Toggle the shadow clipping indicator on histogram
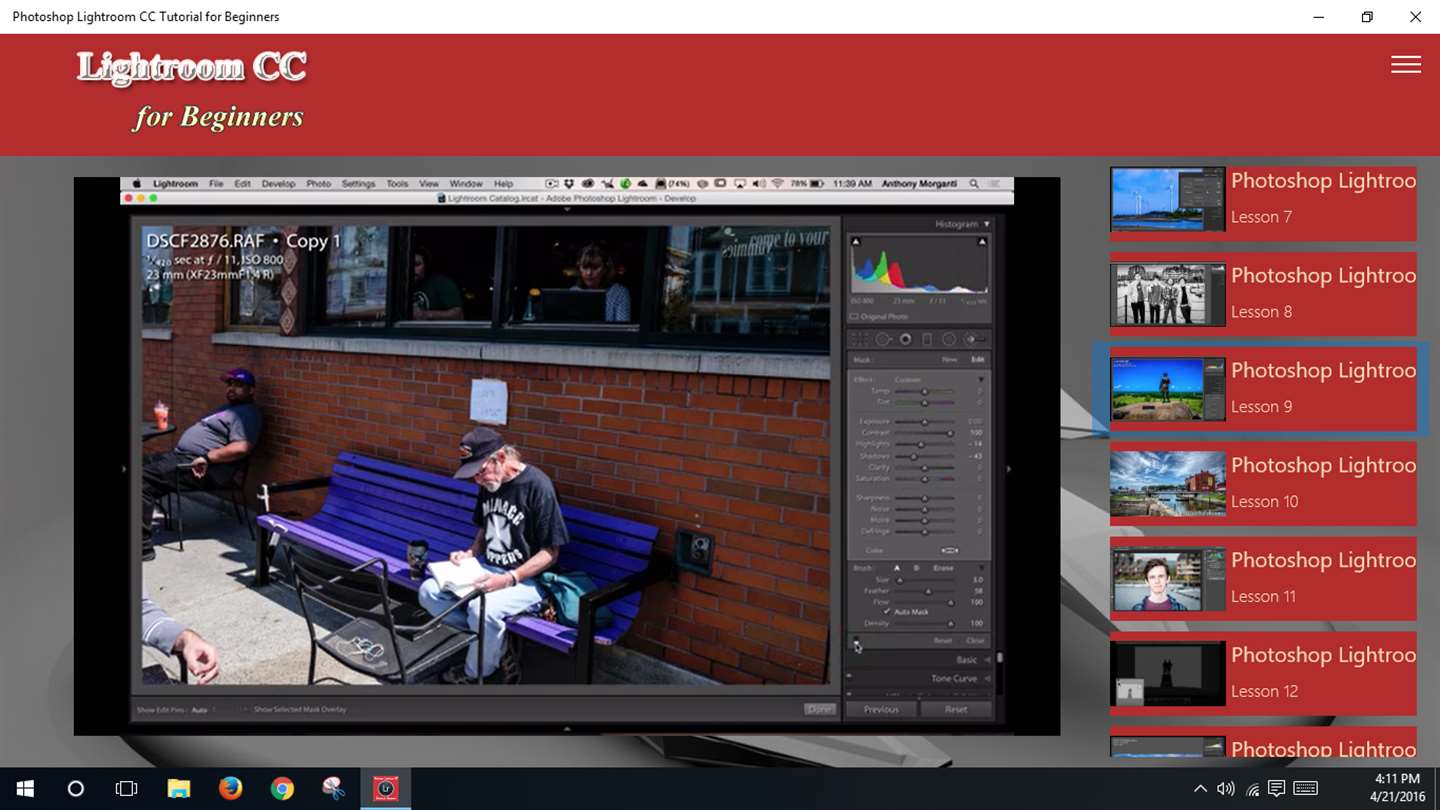 [855, 241]
